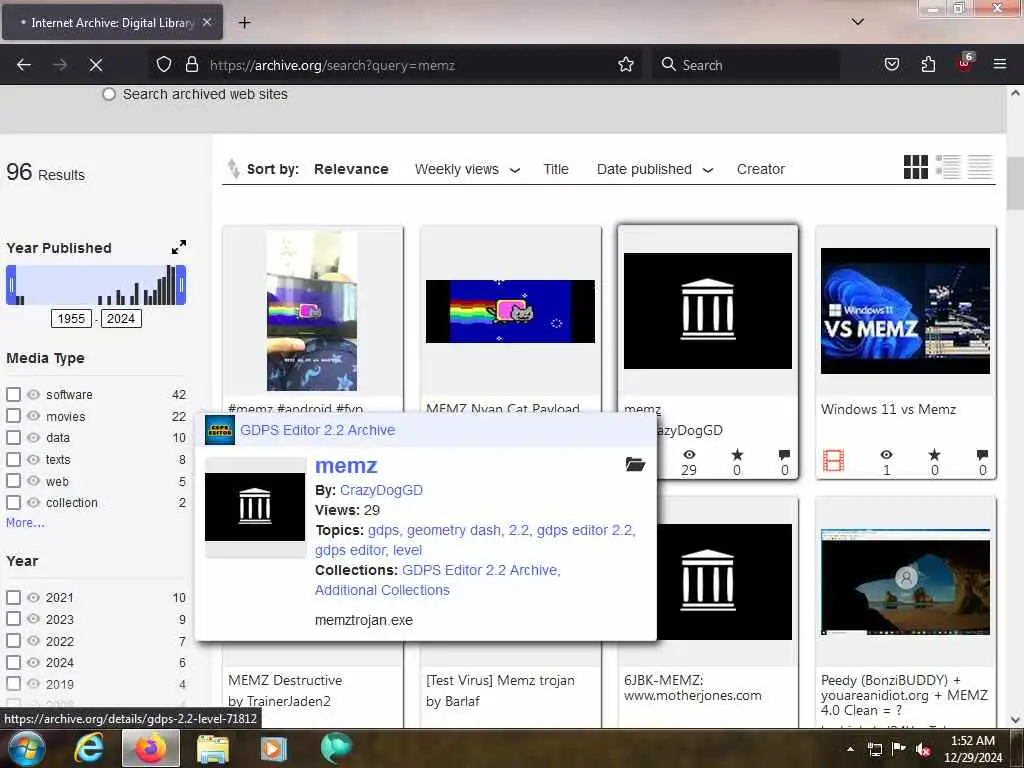Click the muted volume tray icon
Image resolution: width=1024 pixels, height=768 pixels.
click(x=923, y=749)
